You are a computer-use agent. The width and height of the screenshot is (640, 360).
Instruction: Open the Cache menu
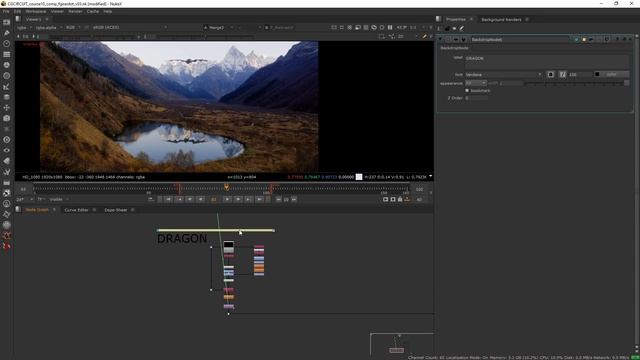(93, 11)
